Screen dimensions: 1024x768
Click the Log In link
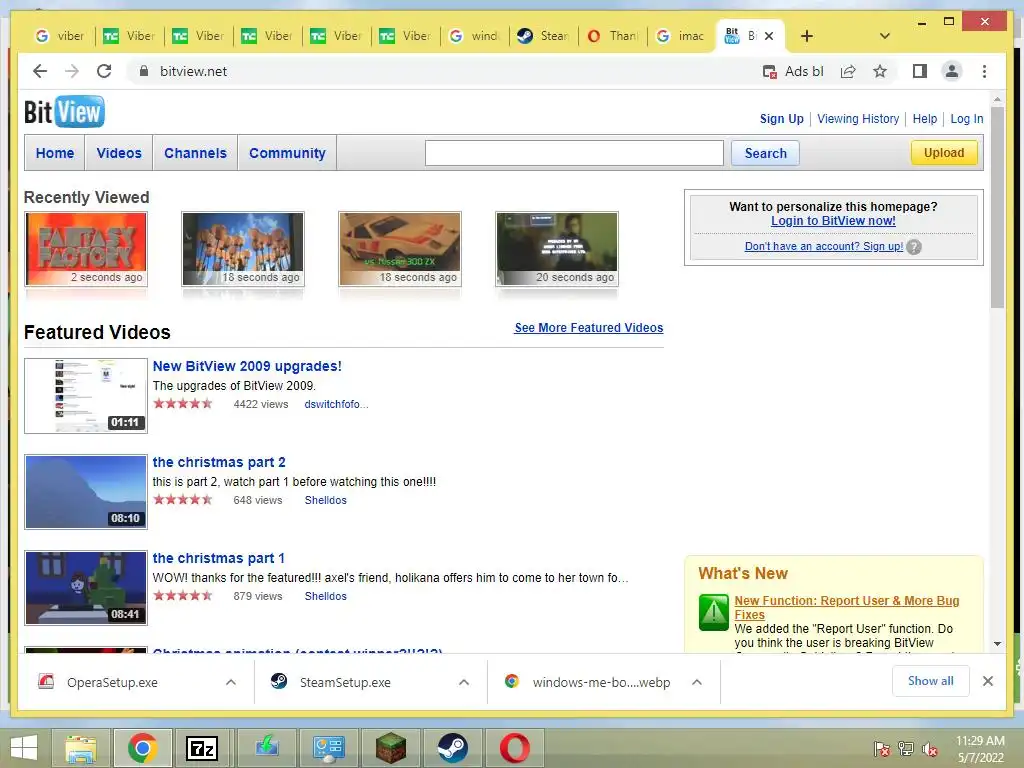pyautogui.click(x=967, y=119)
